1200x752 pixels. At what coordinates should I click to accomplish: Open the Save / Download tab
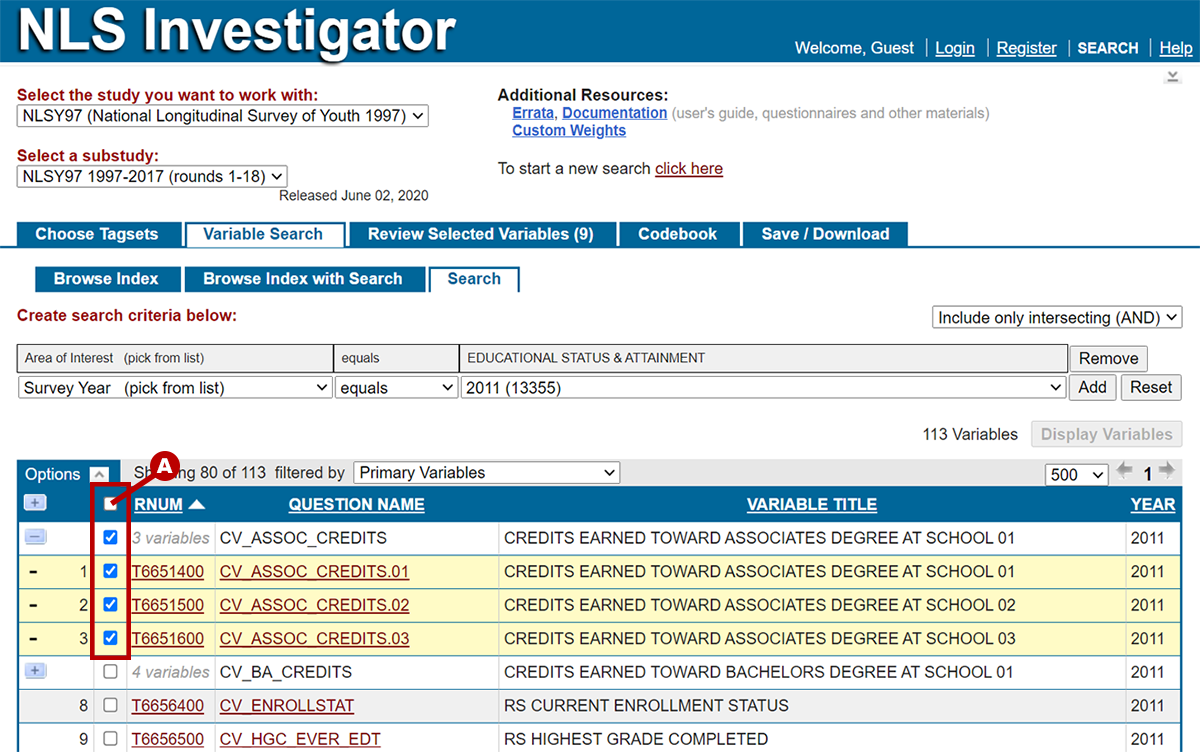tap(825, 234)
